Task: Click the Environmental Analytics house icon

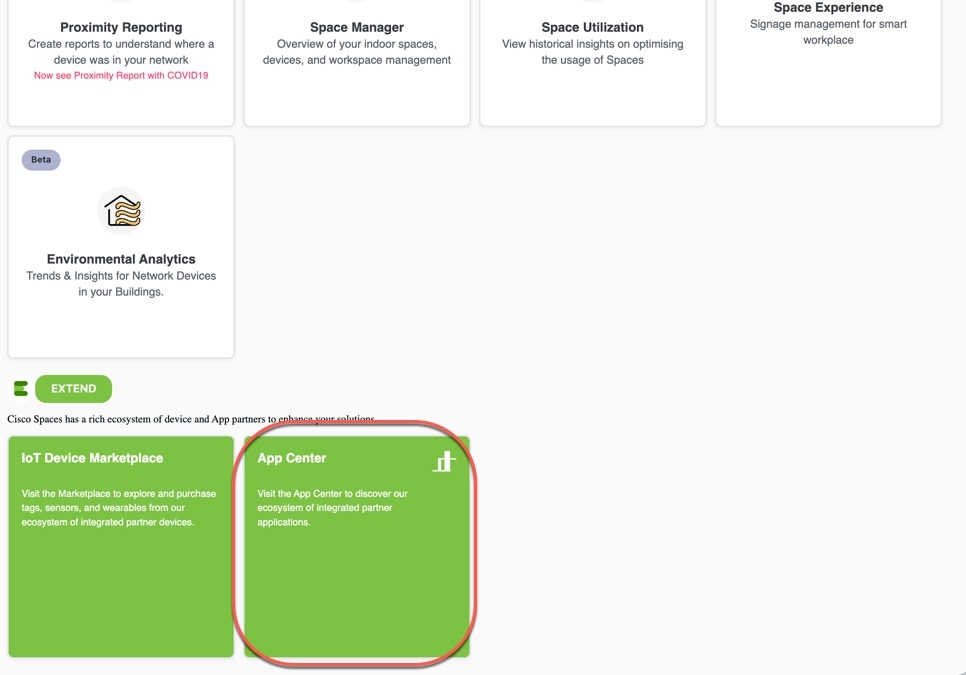Action: tap(121, 211)
